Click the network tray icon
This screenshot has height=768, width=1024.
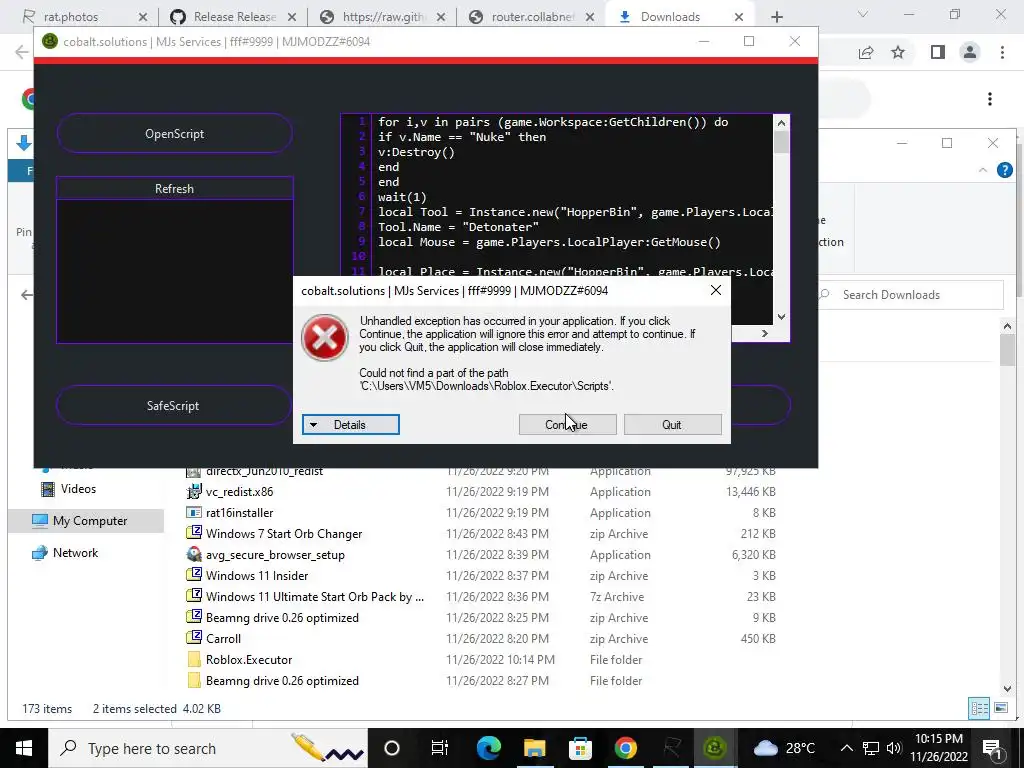[871, 748]
